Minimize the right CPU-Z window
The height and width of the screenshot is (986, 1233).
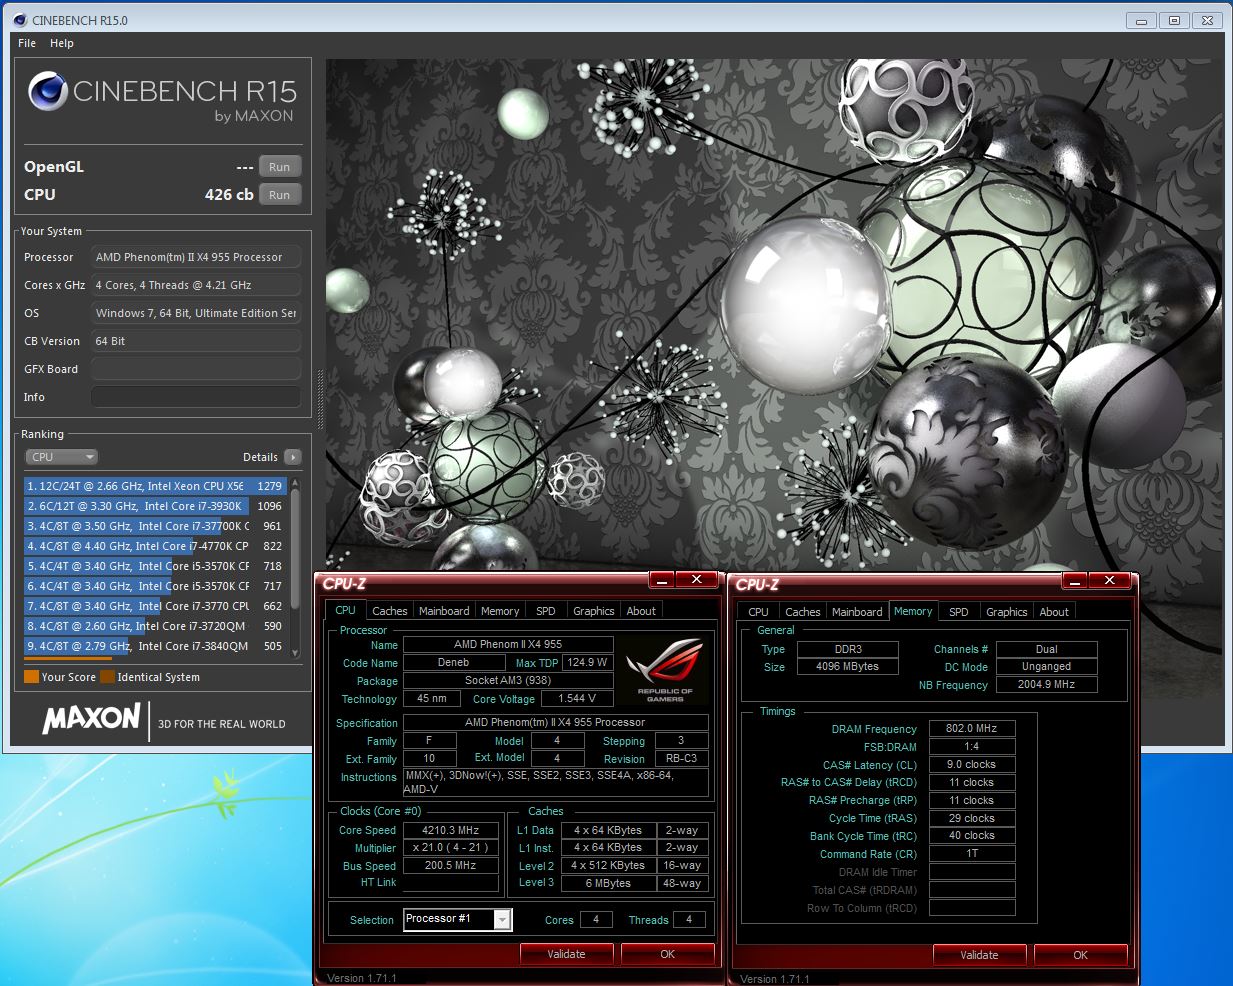pos(1074,581)
